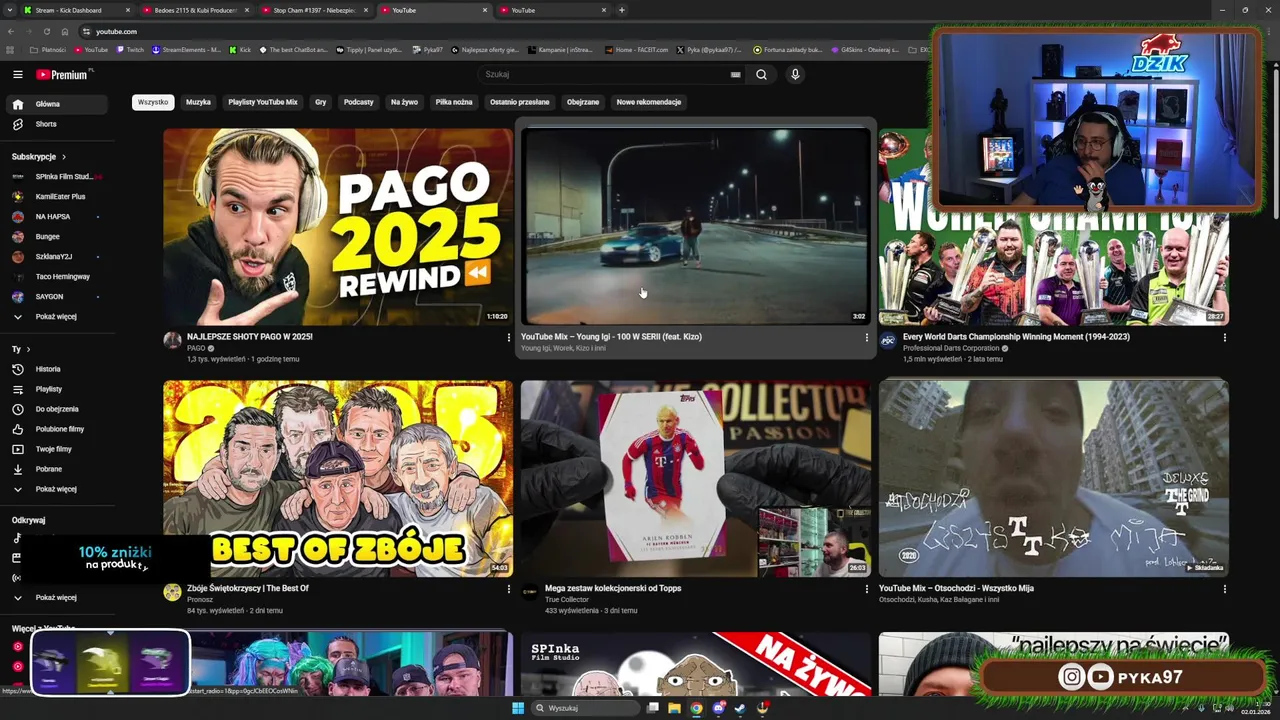
Task: Open more options for Darts Championship video
Action: tap(1224, 338)
